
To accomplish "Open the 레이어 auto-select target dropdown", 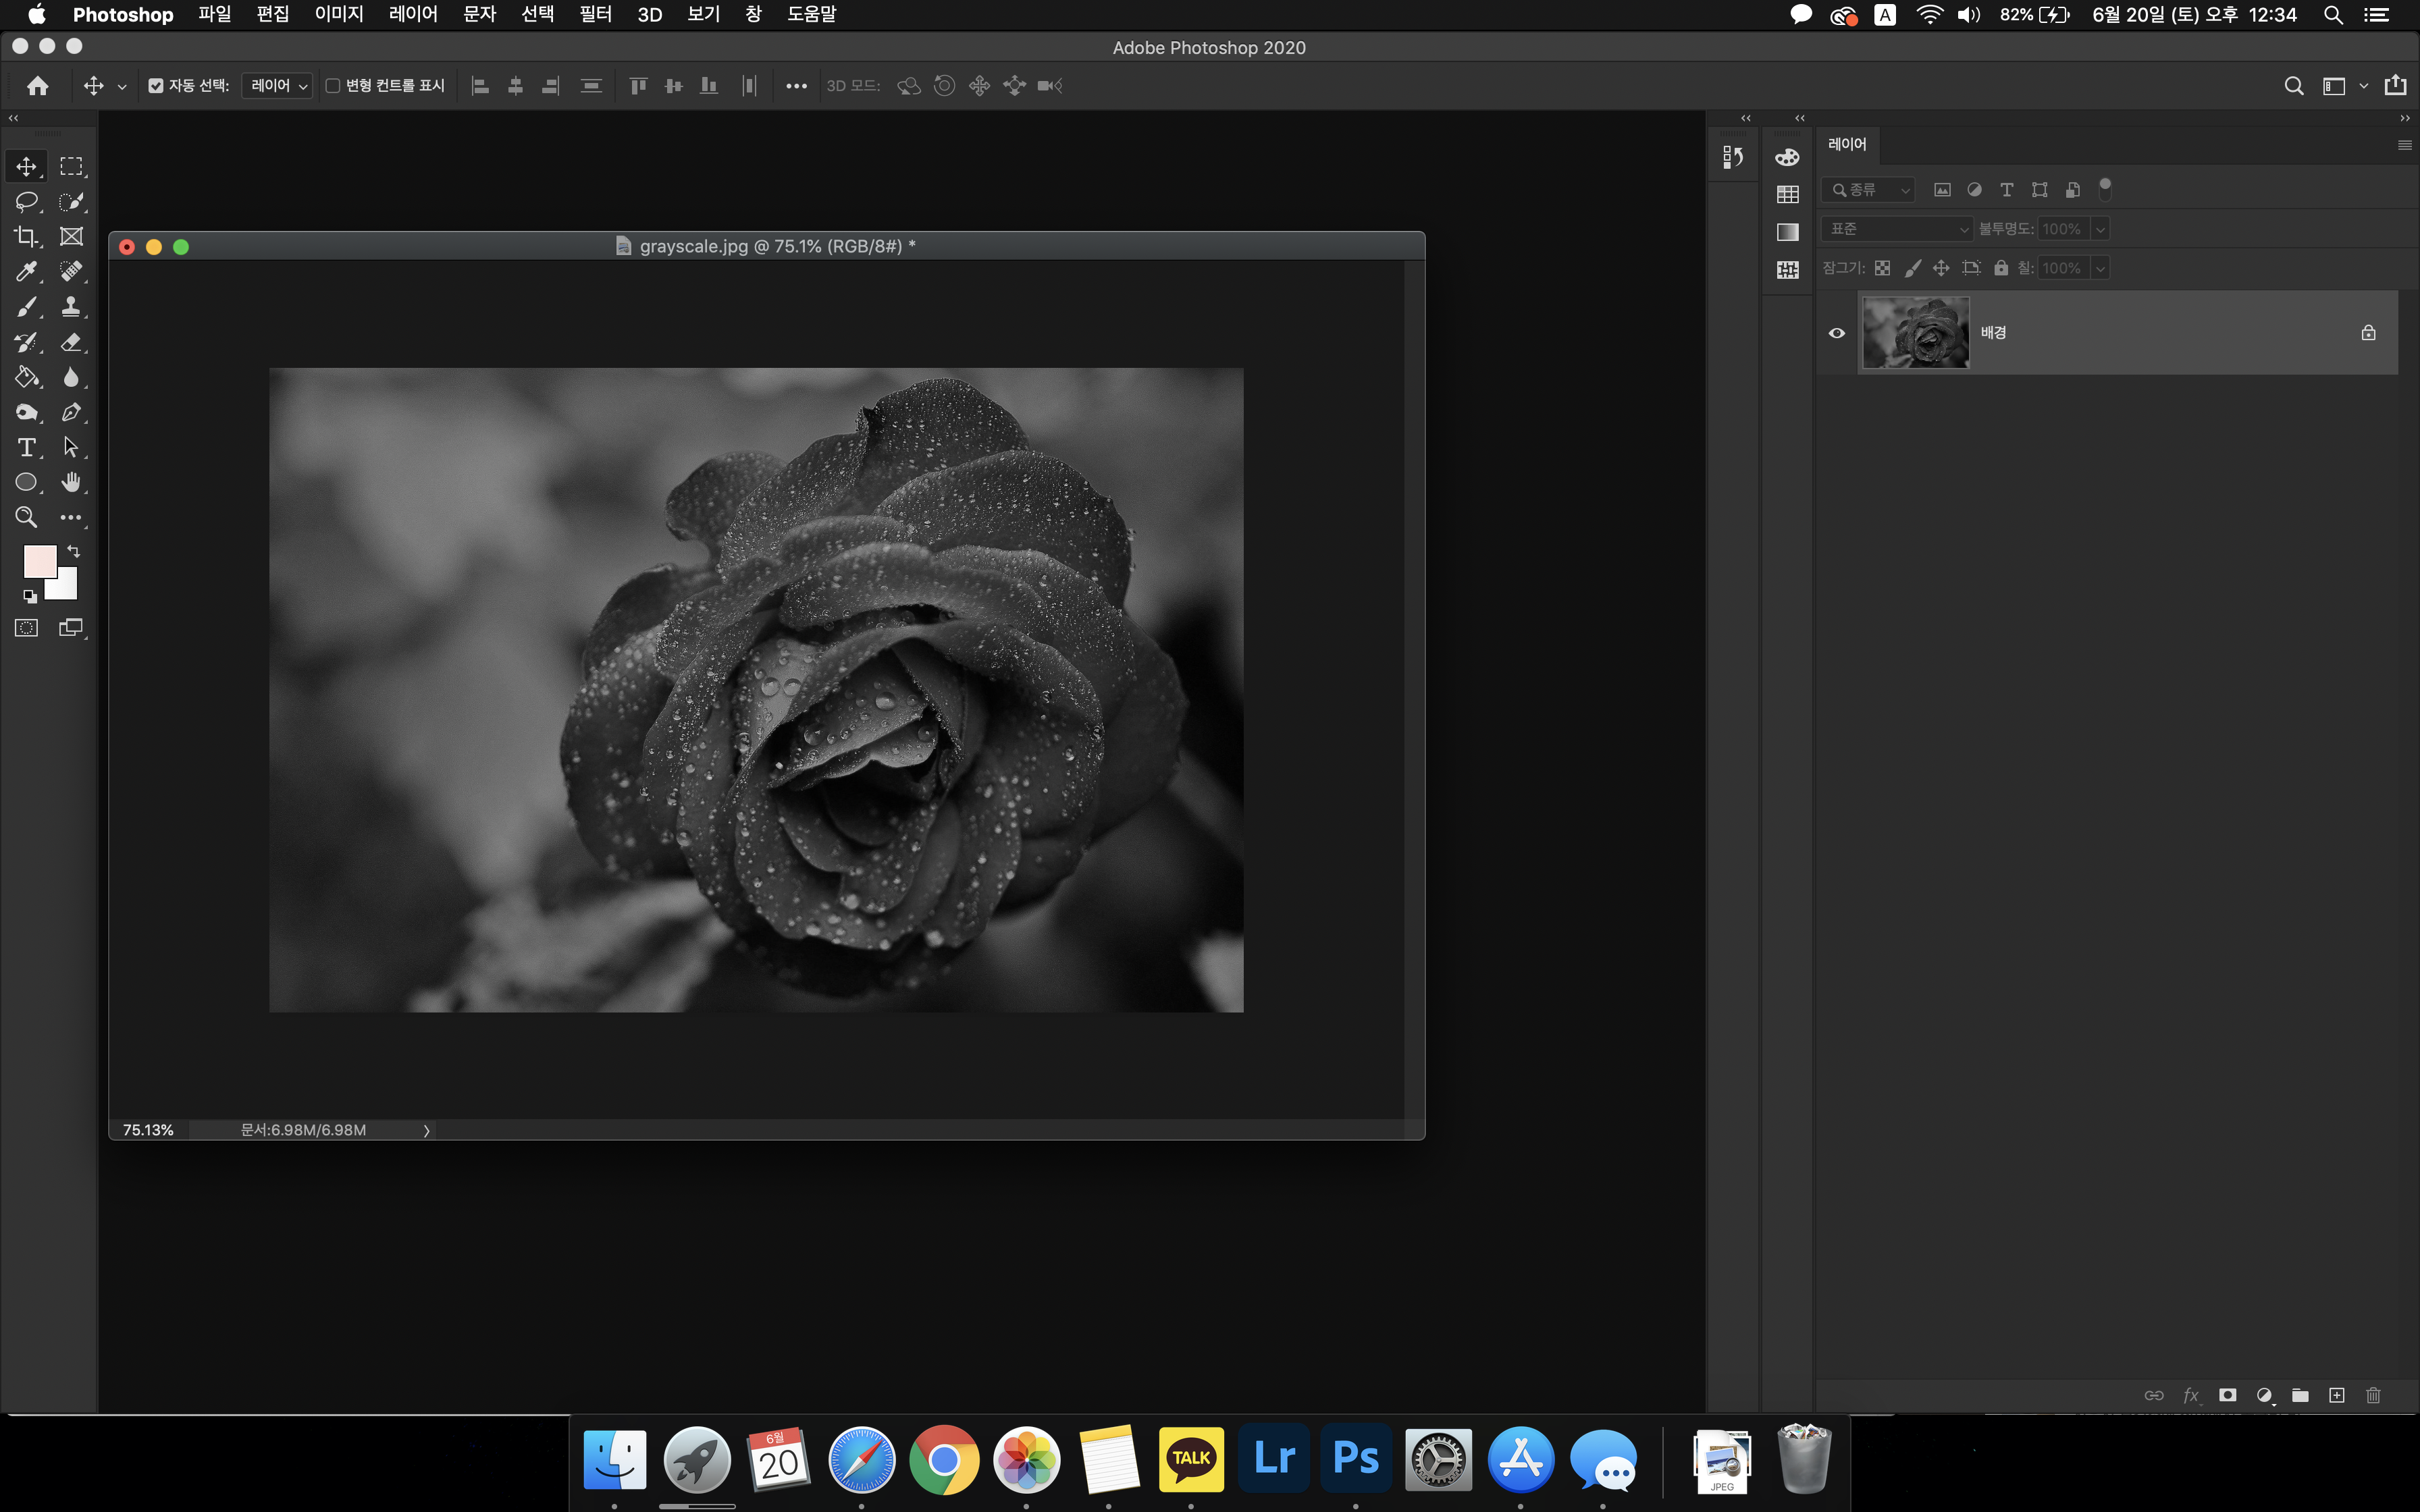I will 278,86.
